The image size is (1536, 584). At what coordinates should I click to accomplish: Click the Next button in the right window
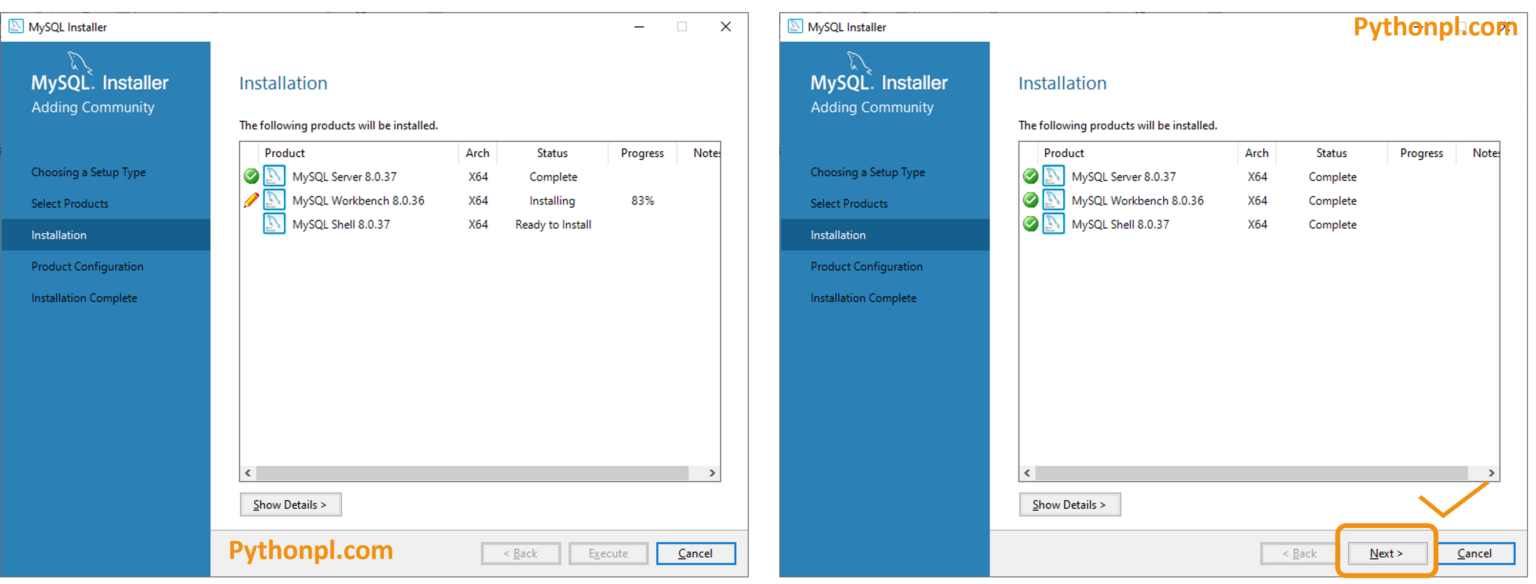pyautogui.click(x=1387, y=553)
